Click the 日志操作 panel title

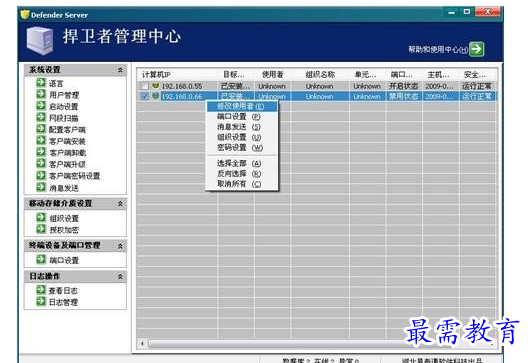click(x=45, y=276)
